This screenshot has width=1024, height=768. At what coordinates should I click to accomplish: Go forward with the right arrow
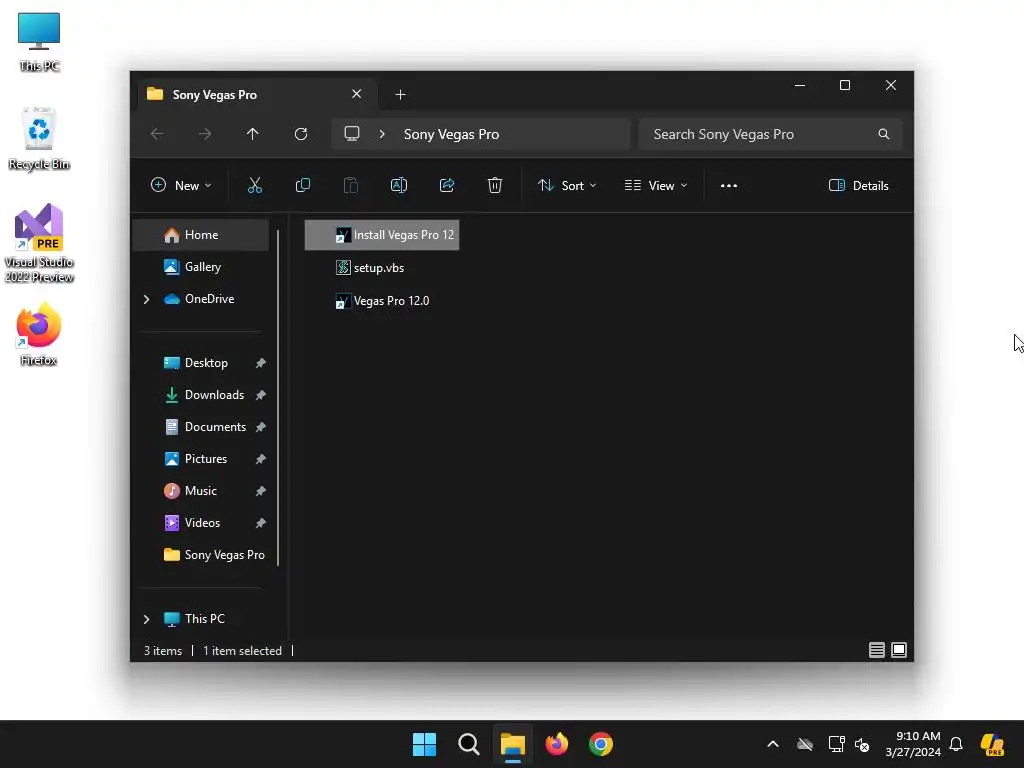[205, 134]
